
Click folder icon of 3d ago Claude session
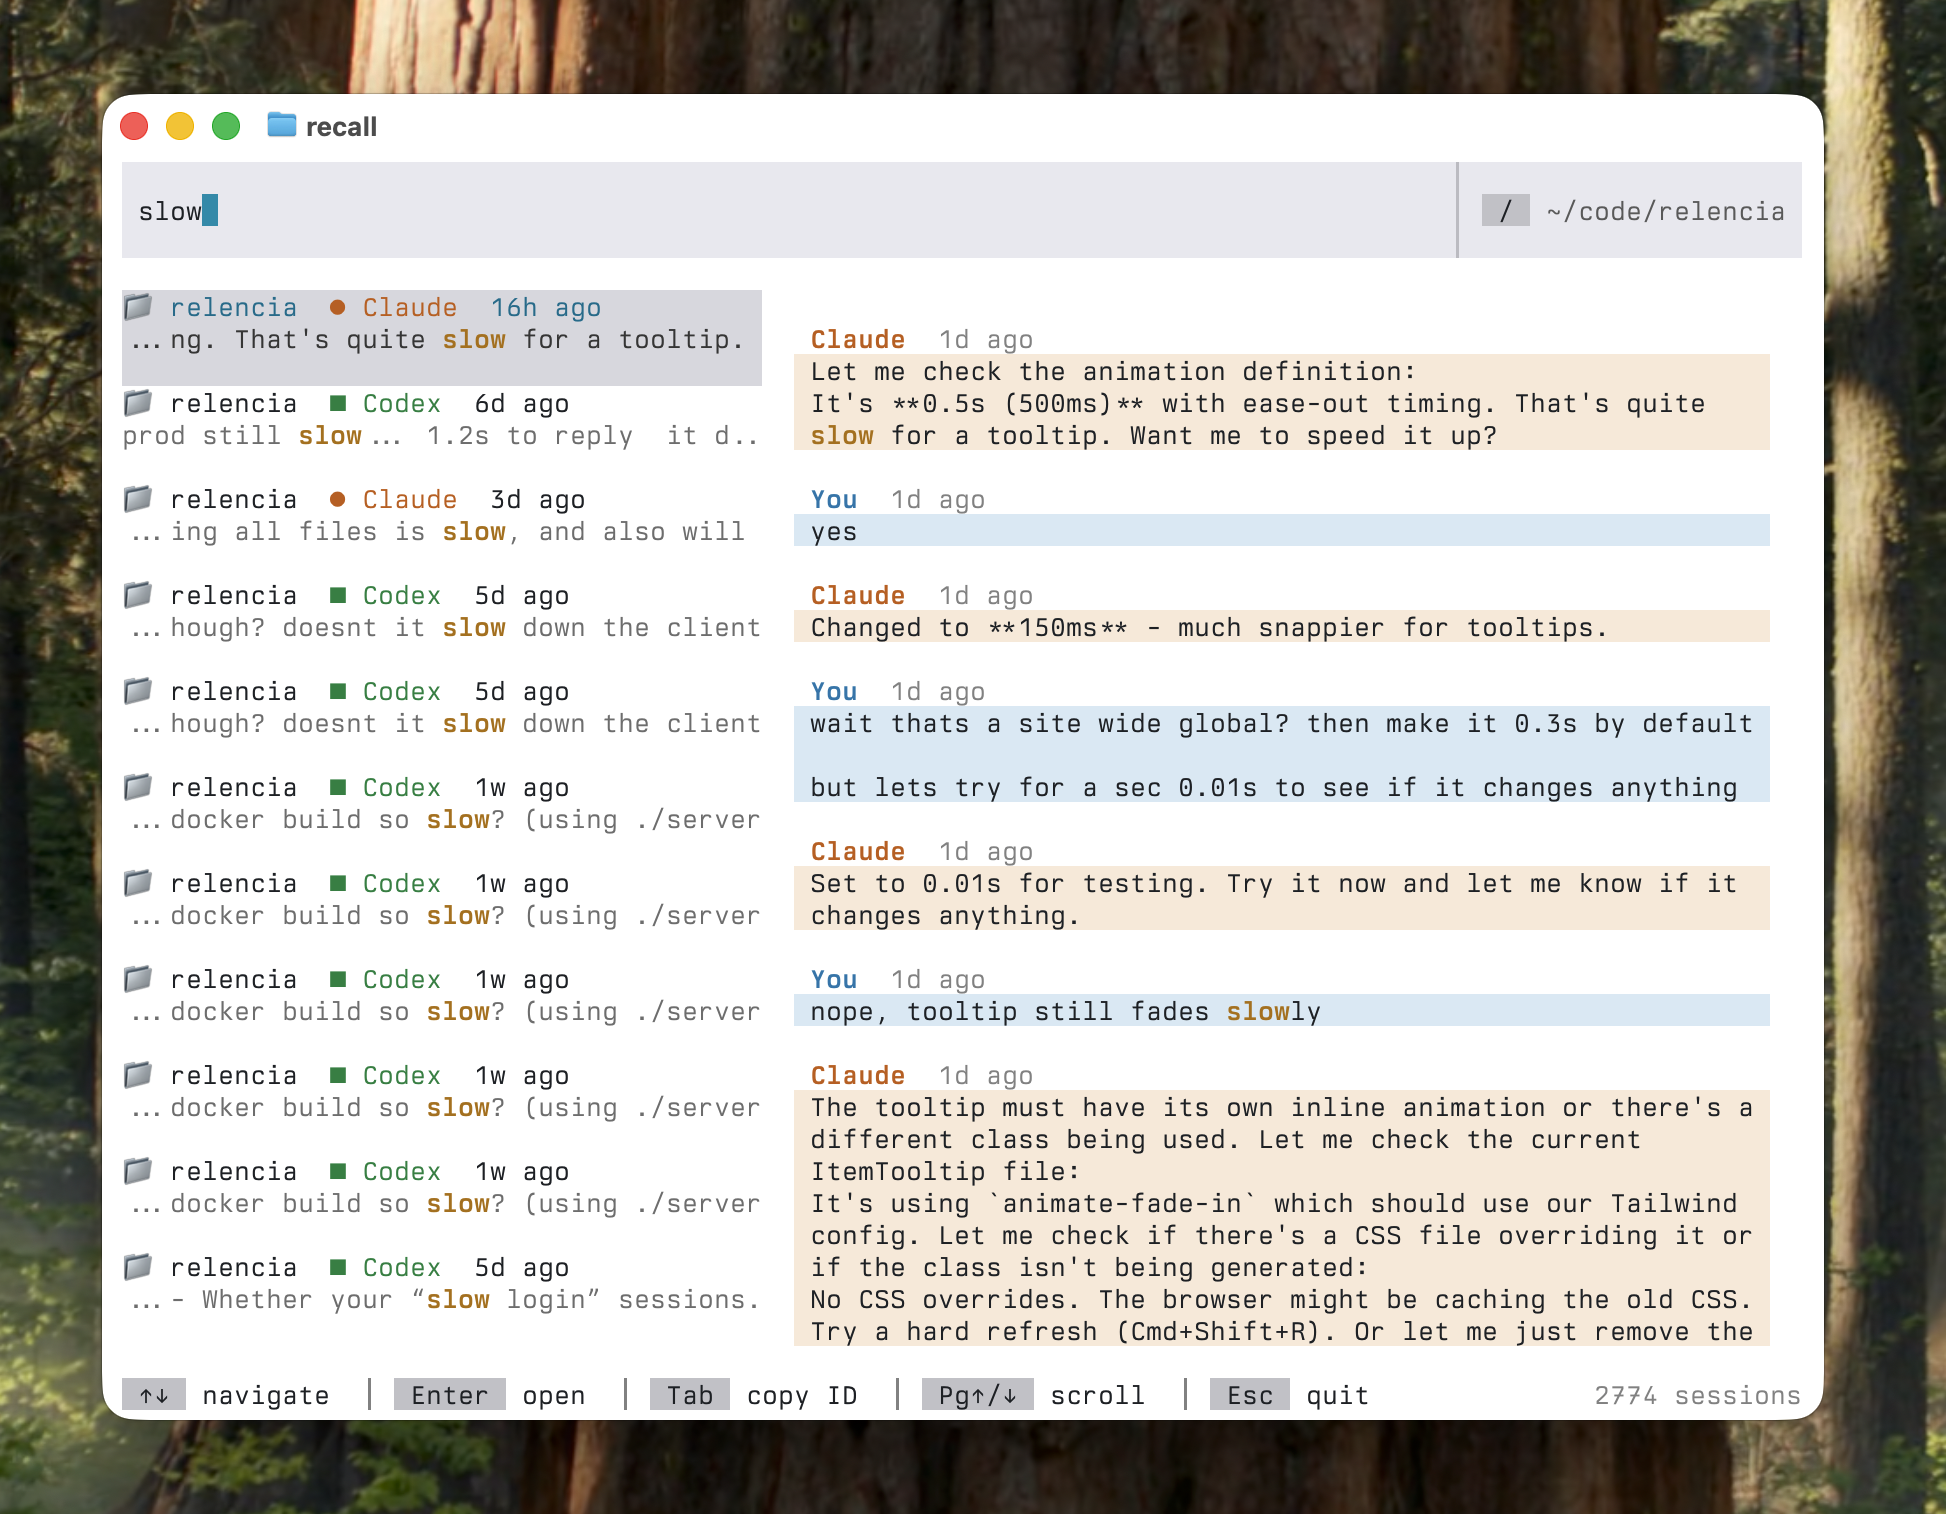138,498
